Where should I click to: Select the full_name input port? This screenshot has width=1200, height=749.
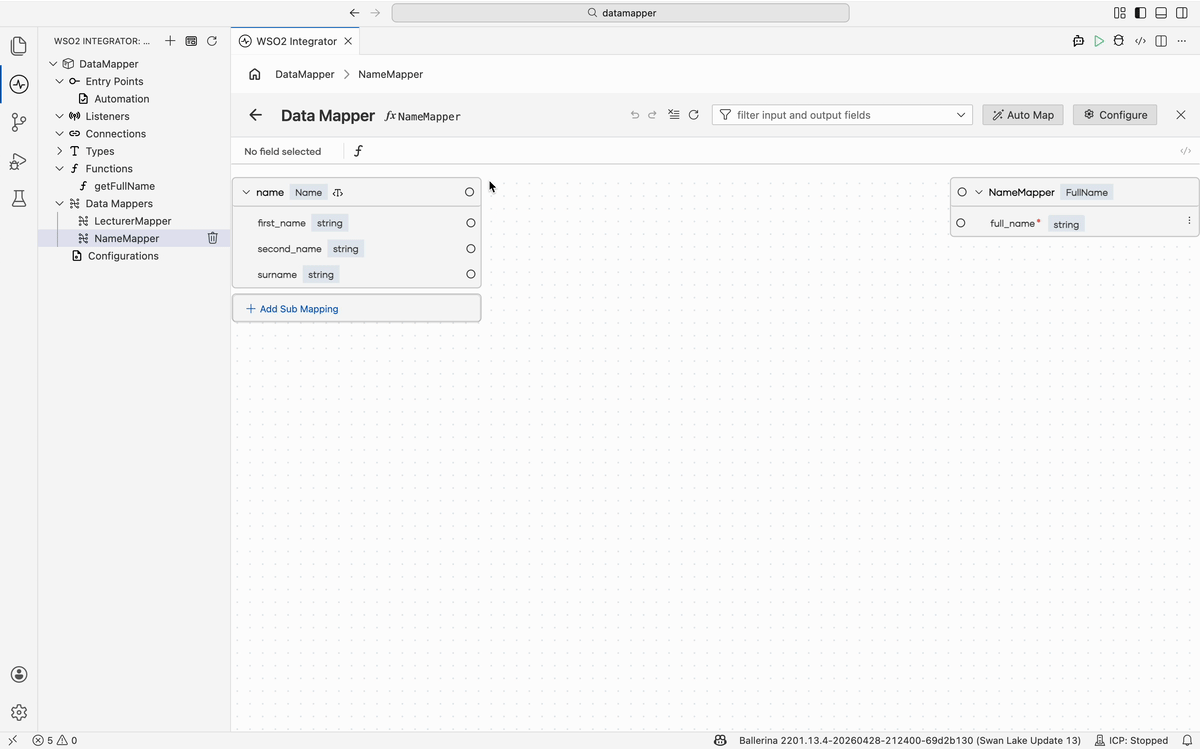click(x=961, y=223)
